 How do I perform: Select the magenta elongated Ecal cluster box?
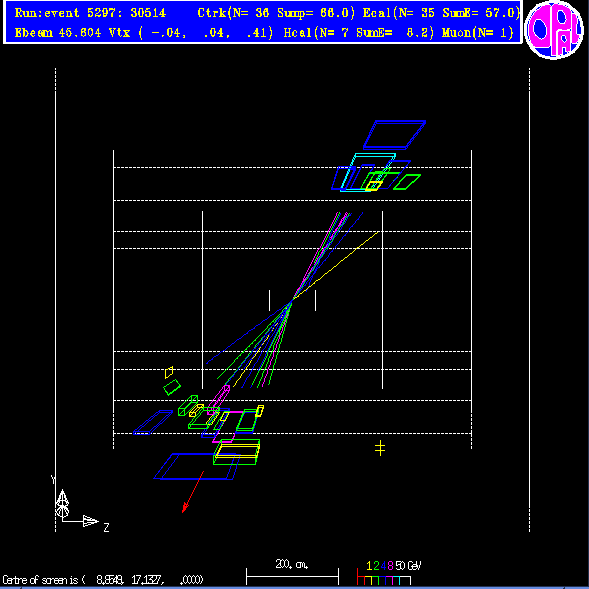pos(219,400)
